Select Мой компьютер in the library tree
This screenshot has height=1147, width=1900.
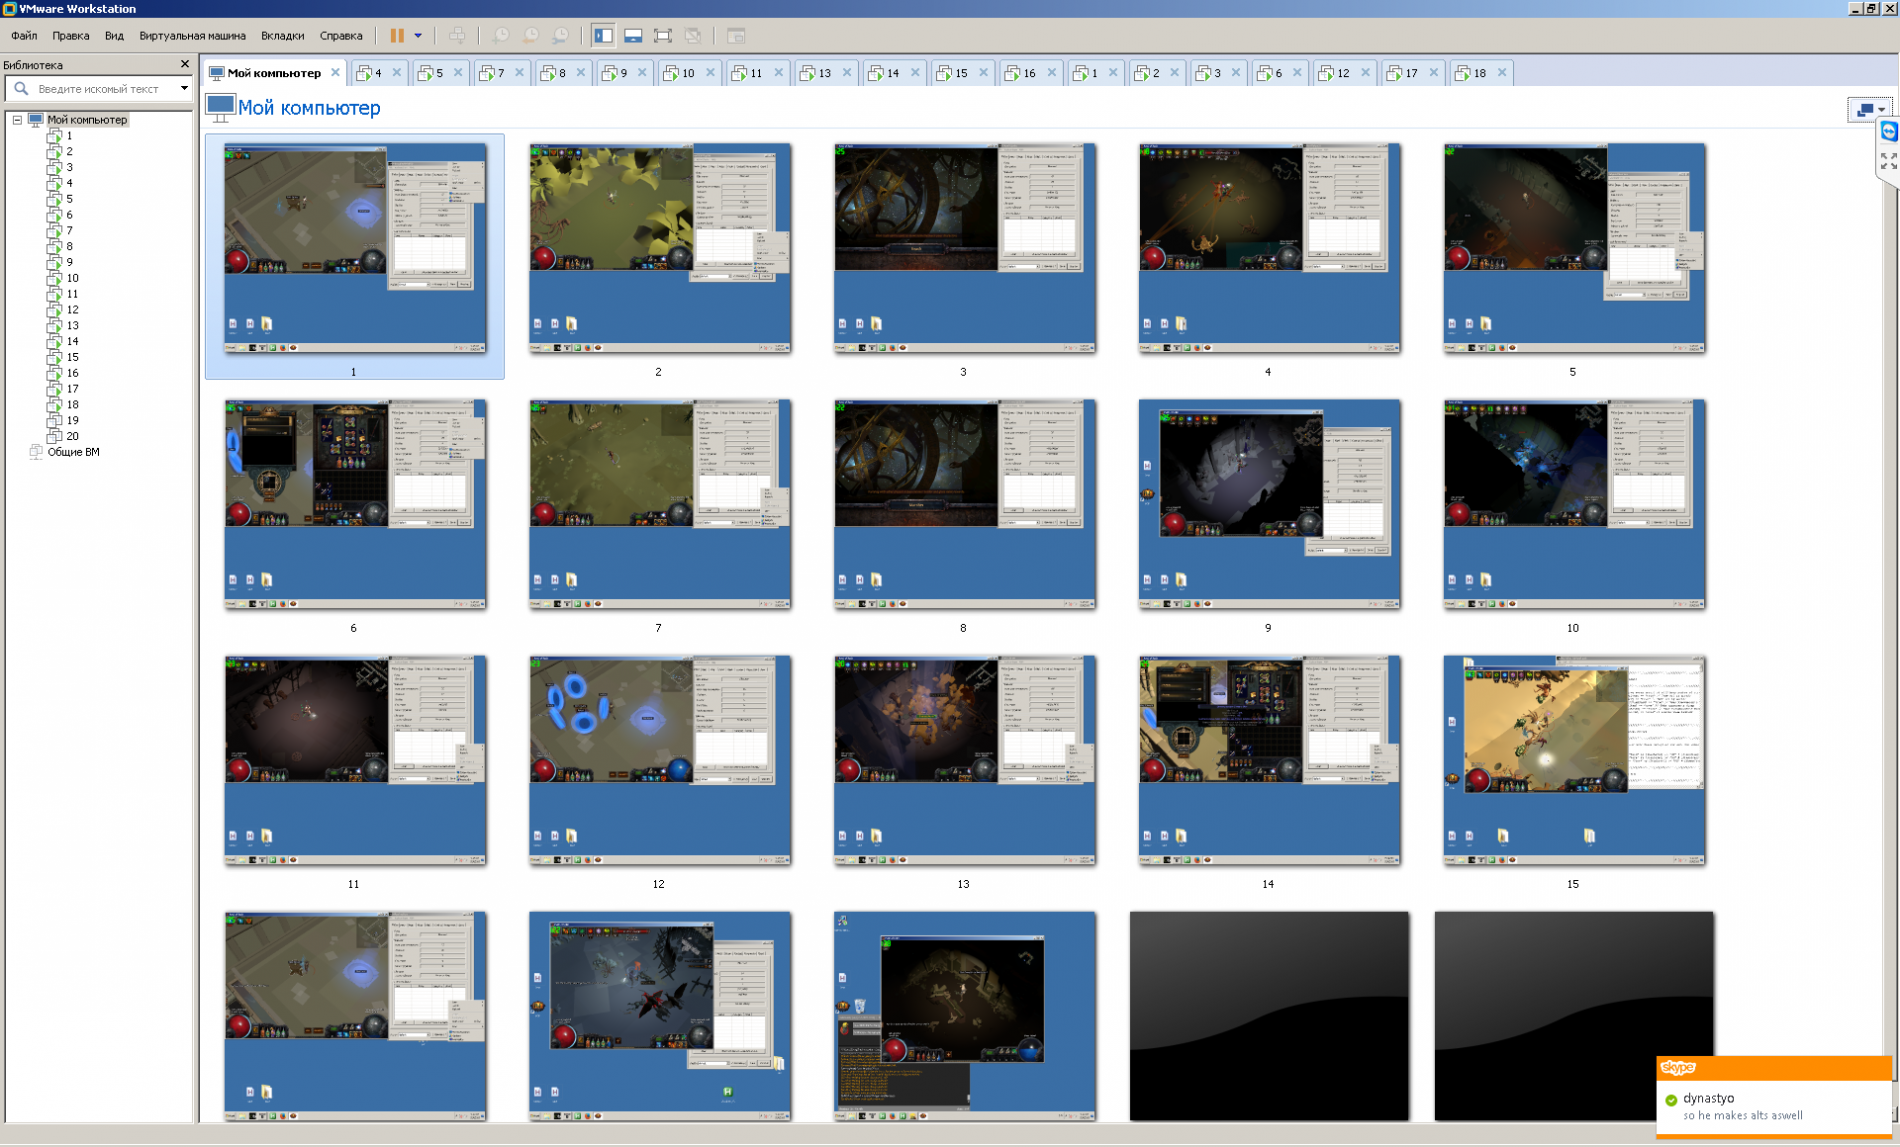click(87, 120)
